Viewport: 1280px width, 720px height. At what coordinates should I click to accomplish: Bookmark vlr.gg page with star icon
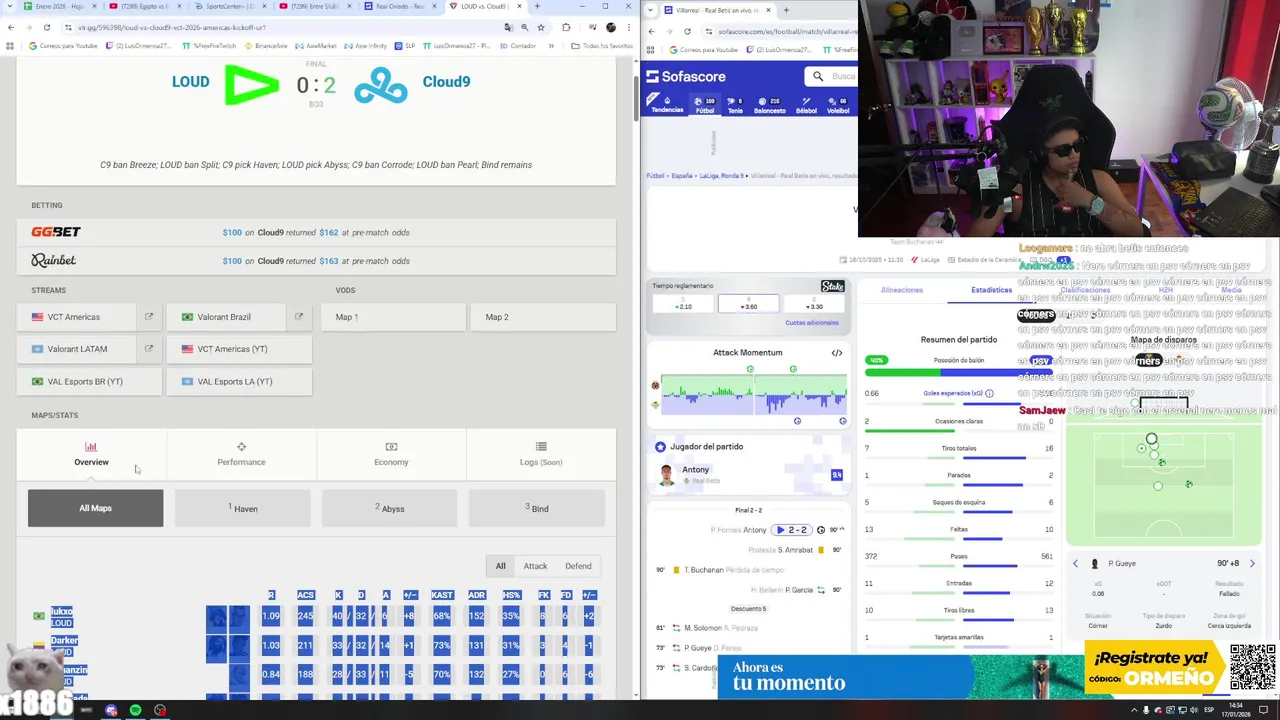[542, 28]
